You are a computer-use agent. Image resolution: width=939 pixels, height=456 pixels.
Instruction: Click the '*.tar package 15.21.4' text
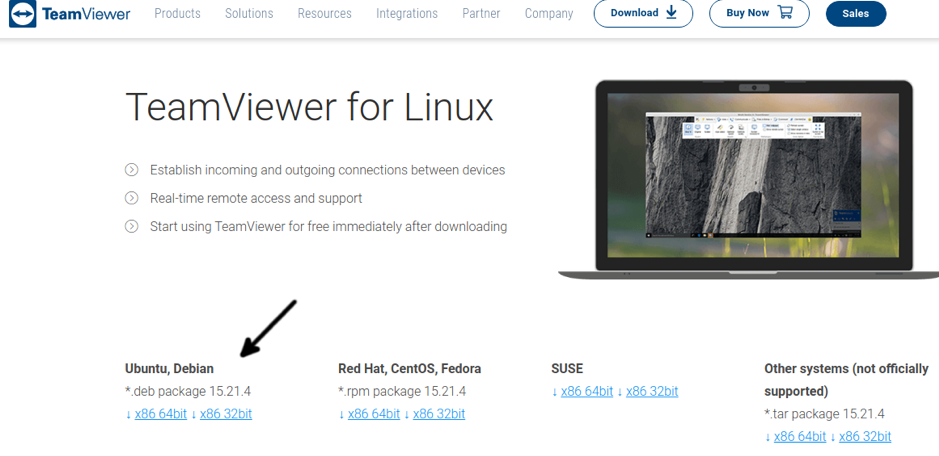[x=825, y=414]
